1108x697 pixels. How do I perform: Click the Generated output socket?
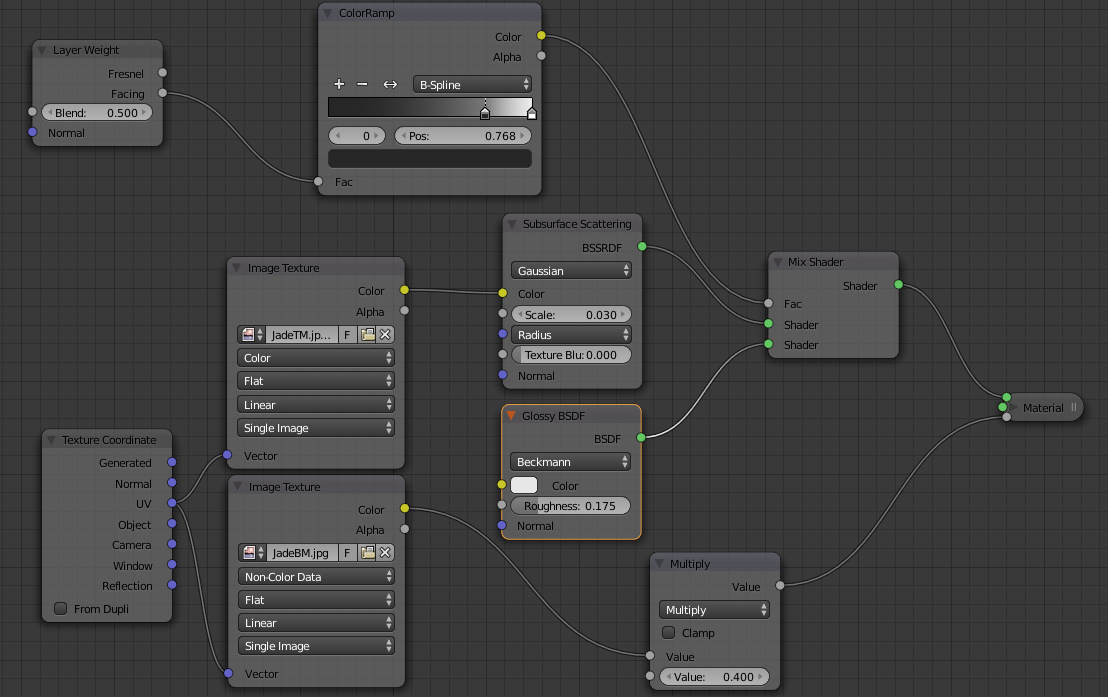[x=172, y=462]
